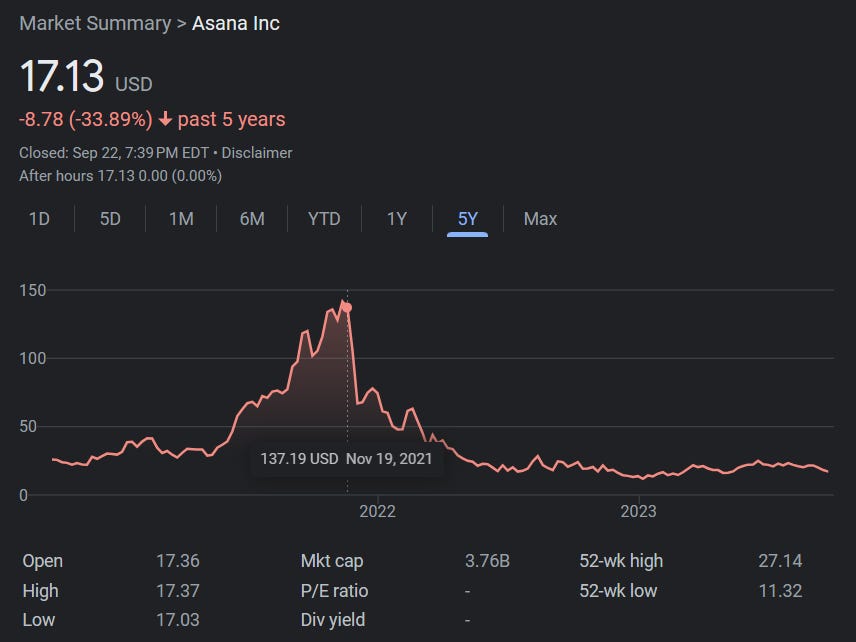Click the 2023 axis label
856x642 pixels.
(638, 512)
